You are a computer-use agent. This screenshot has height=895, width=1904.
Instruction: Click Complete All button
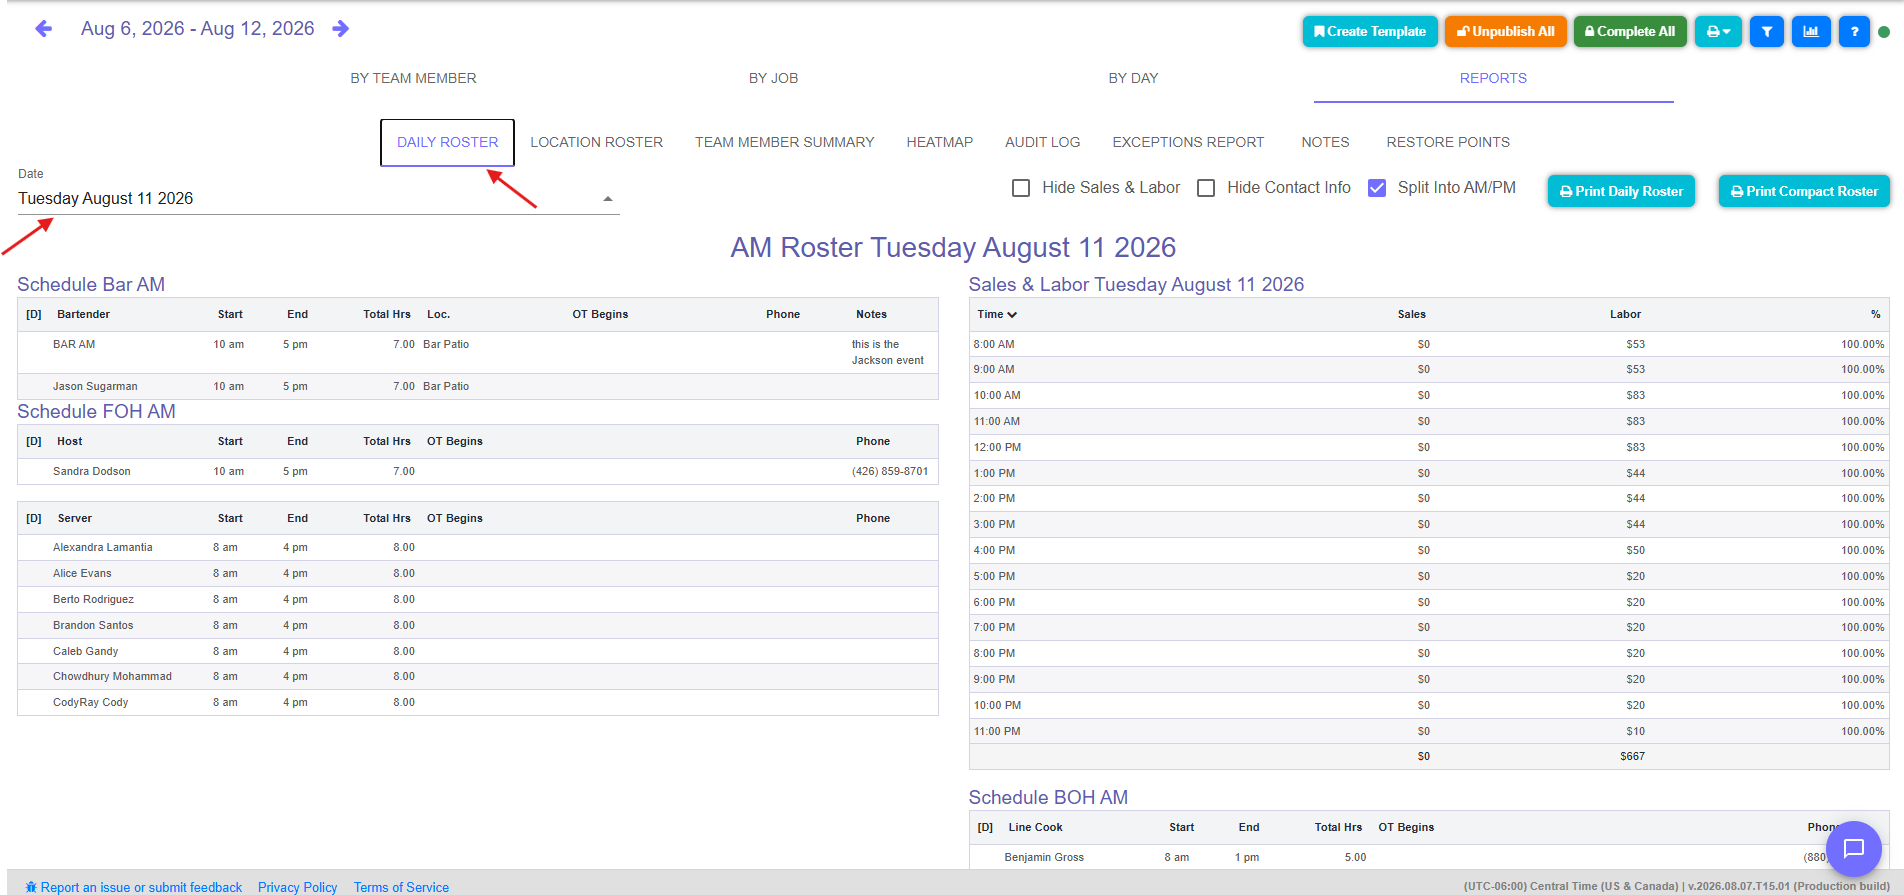[1630, 31]
